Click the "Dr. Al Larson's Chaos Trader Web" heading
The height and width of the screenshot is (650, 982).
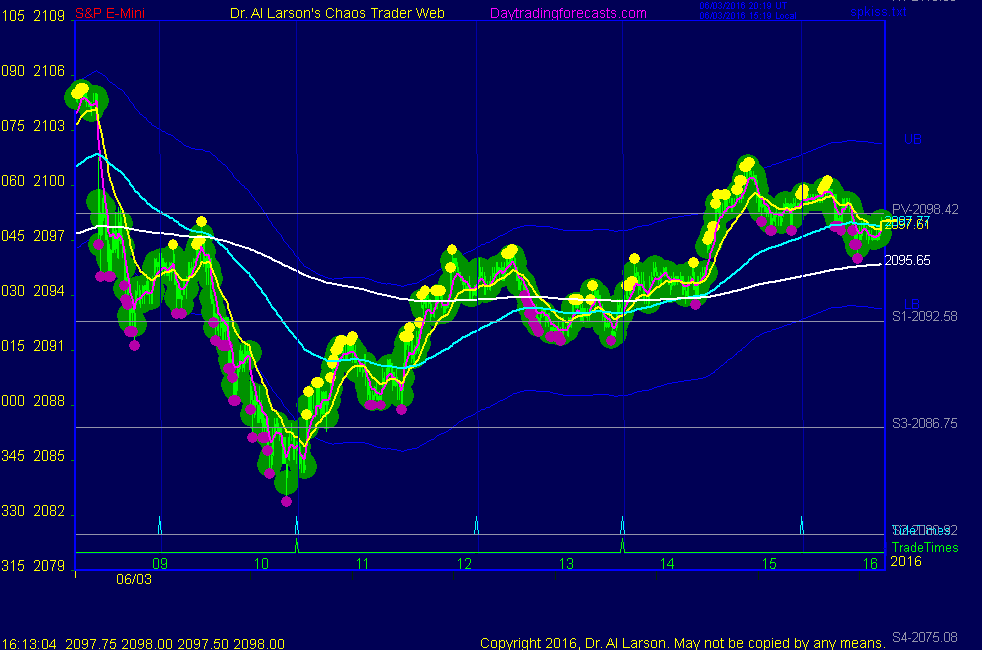point(337,13)
